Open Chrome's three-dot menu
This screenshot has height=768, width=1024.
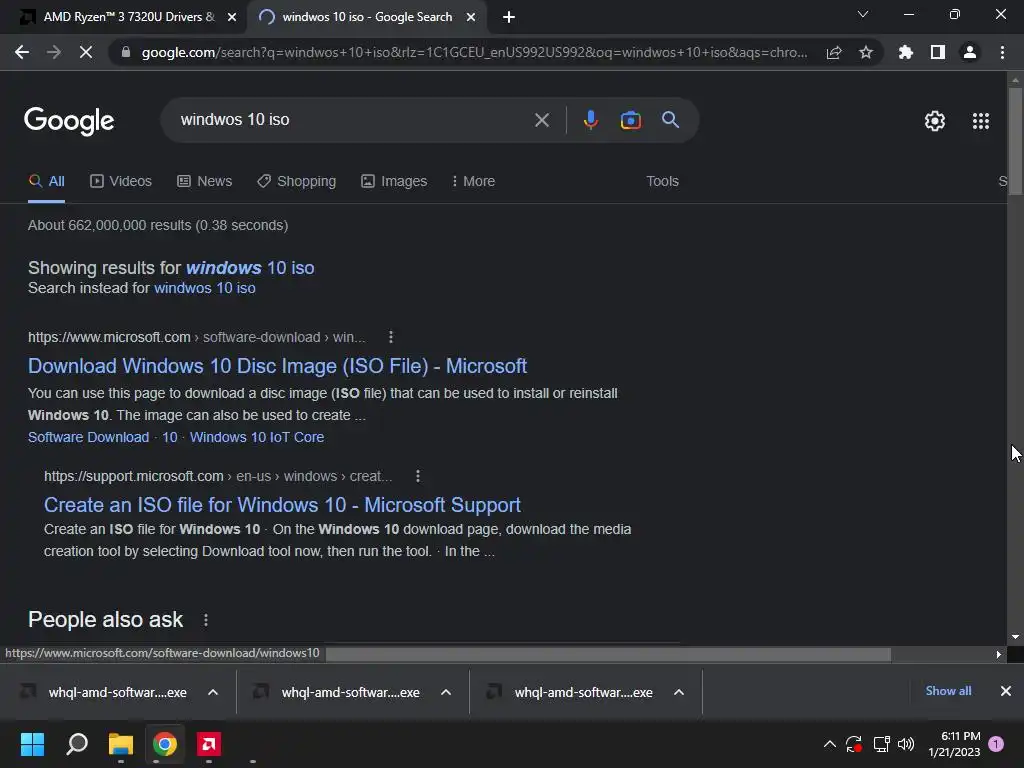pos(1002,52)
